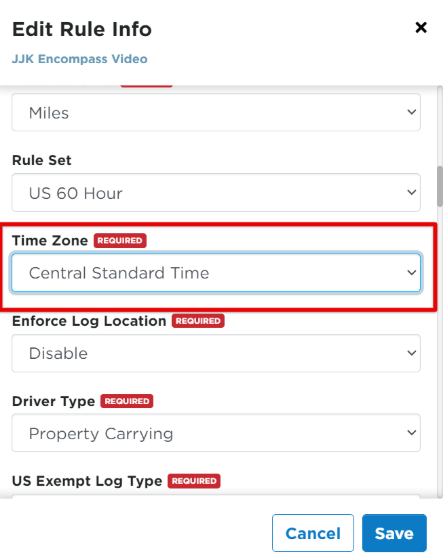The width and height of the screenshot is (443, 556).
Task: Click the chevron arrow on Property Carrying field
Action: coord(411,433)
